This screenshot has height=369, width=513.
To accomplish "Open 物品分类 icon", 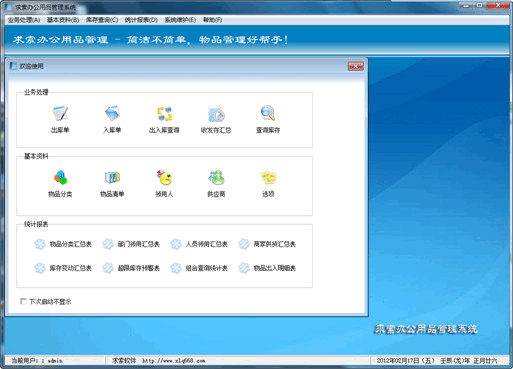I will pos(60,178).
